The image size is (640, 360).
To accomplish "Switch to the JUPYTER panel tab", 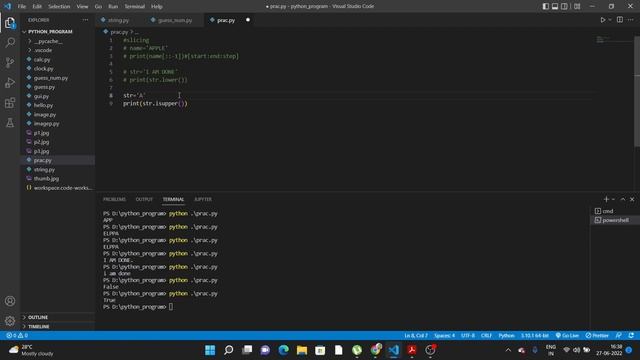I will point(203,199).
